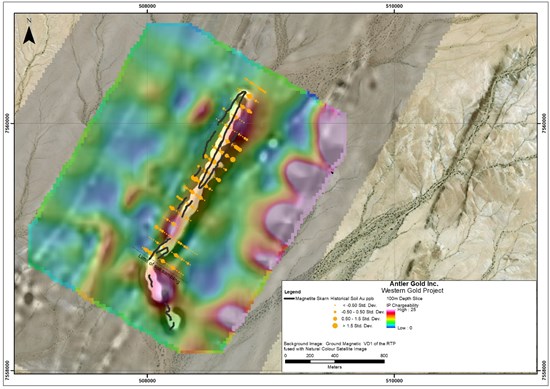
Task: Click the '100m Depth Slice' label
Action: [404, 299]
